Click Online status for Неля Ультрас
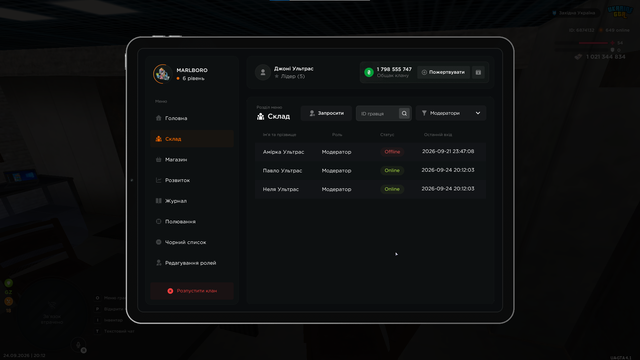The height and width of the screenshot is (360, 640). point(392,189)
